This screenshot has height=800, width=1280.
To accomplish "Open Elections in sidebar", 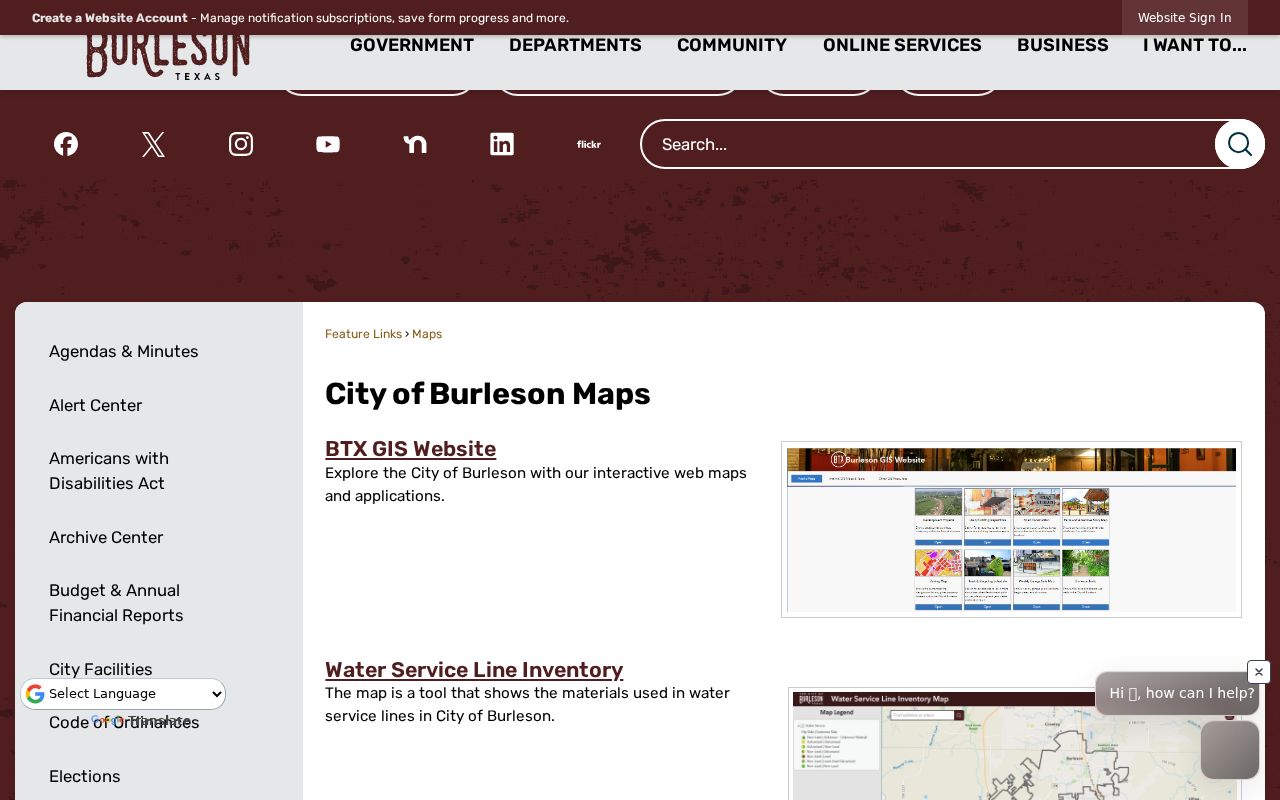I will pyautogui.click(x=85, y=776).
